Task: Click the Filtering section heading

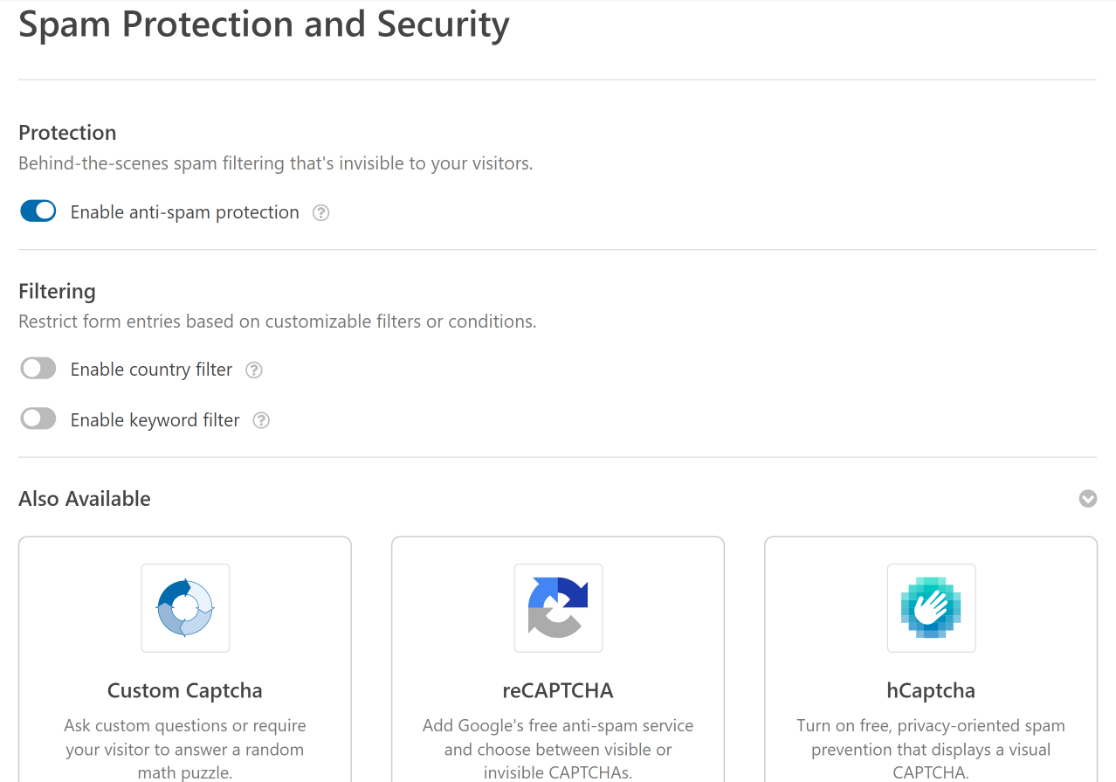Action: point(57,291)
